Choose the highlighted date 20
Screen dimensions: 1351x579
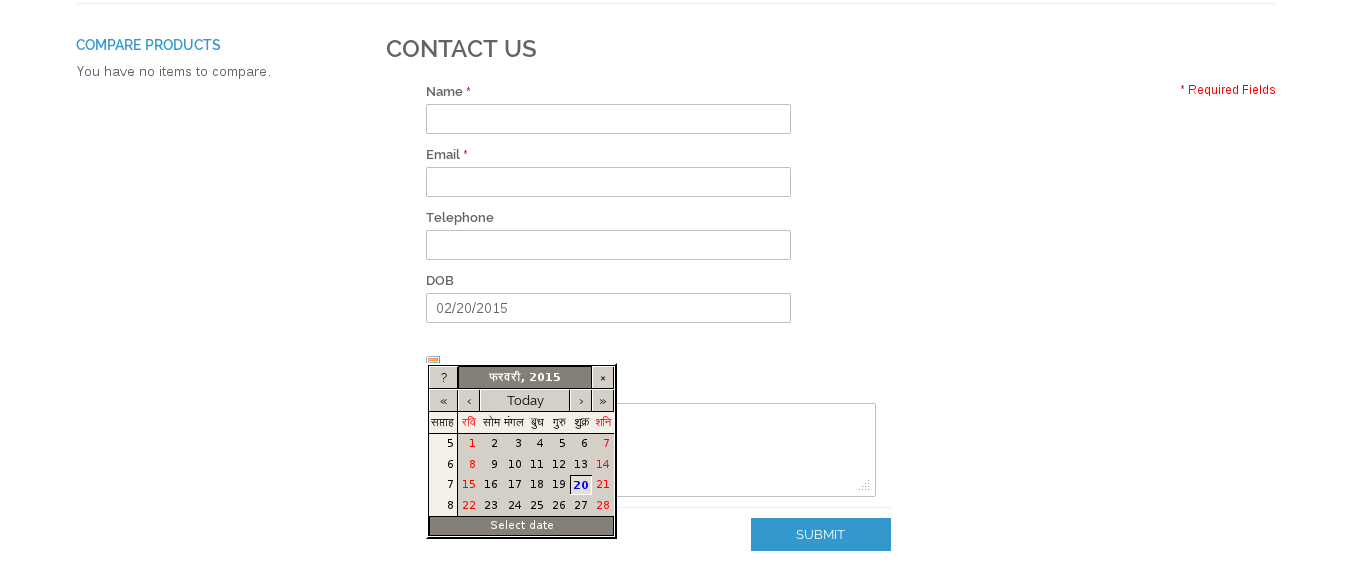[x=581, y=485]
